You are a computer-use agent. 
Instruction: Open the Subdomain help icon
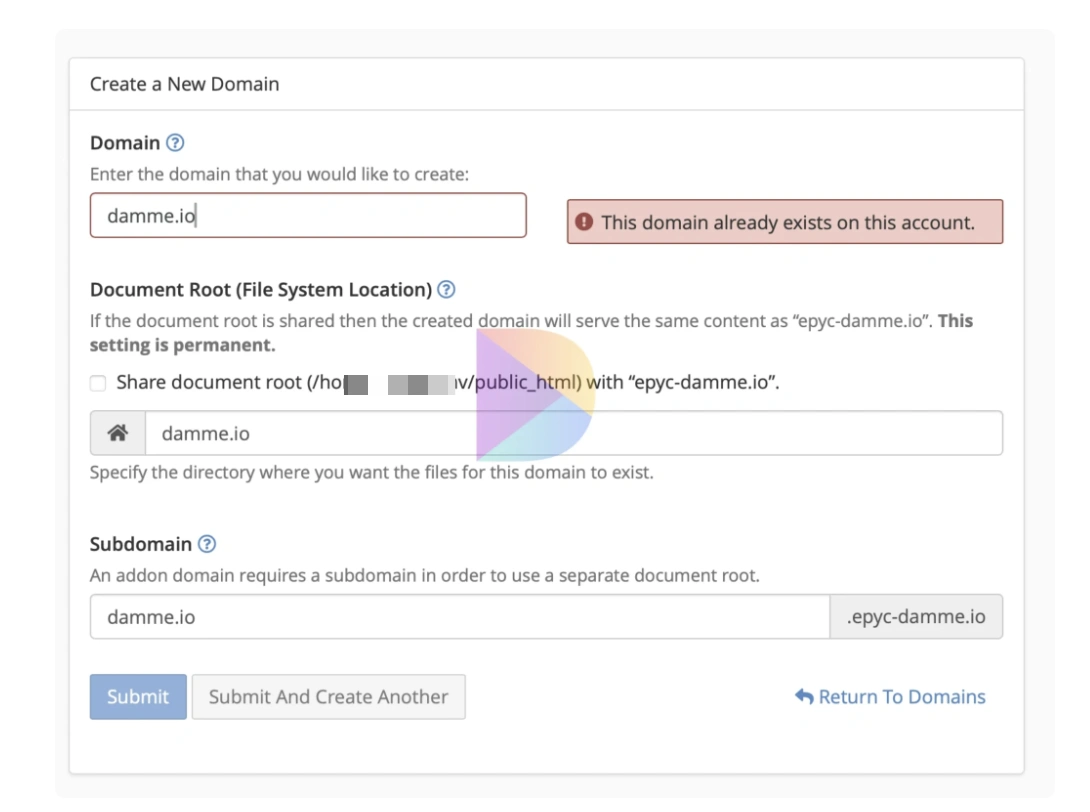207,544
